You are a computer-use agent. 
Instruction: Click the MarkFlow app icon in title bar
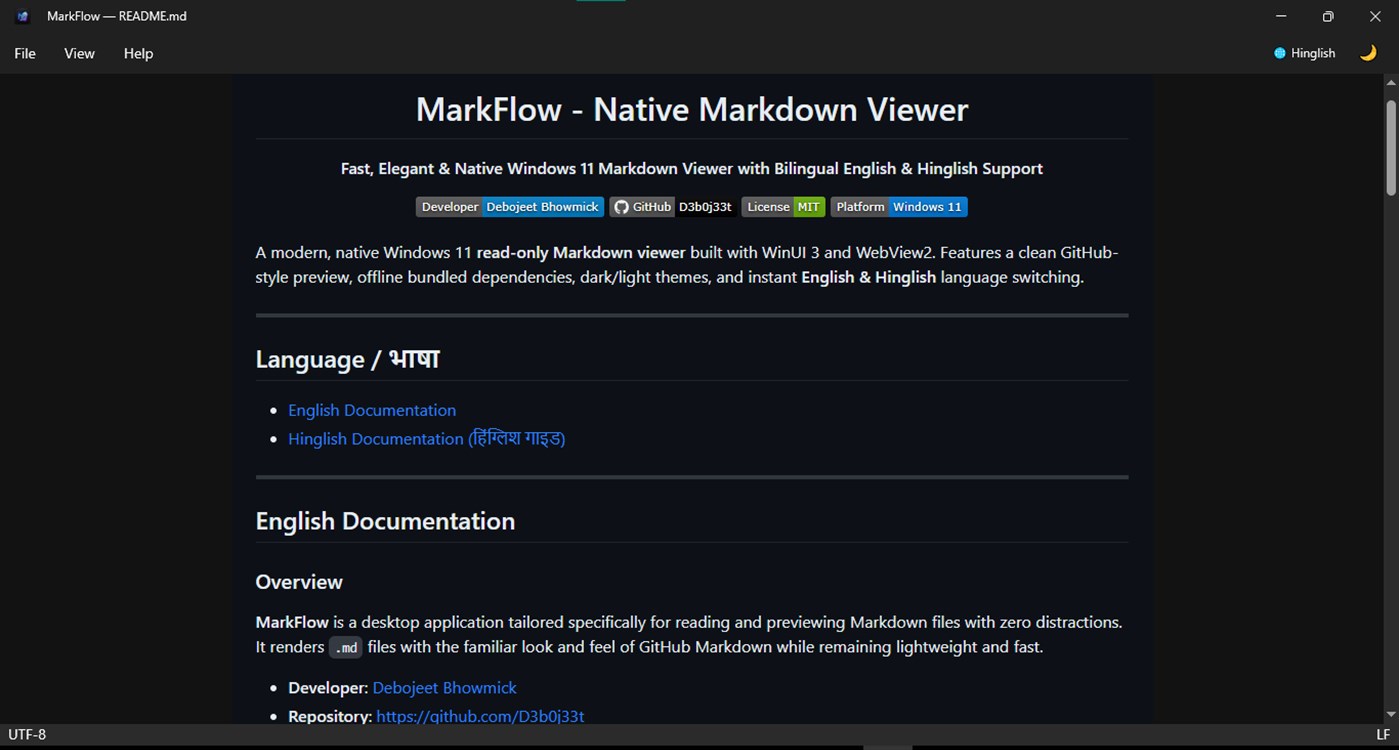point(23,16)
